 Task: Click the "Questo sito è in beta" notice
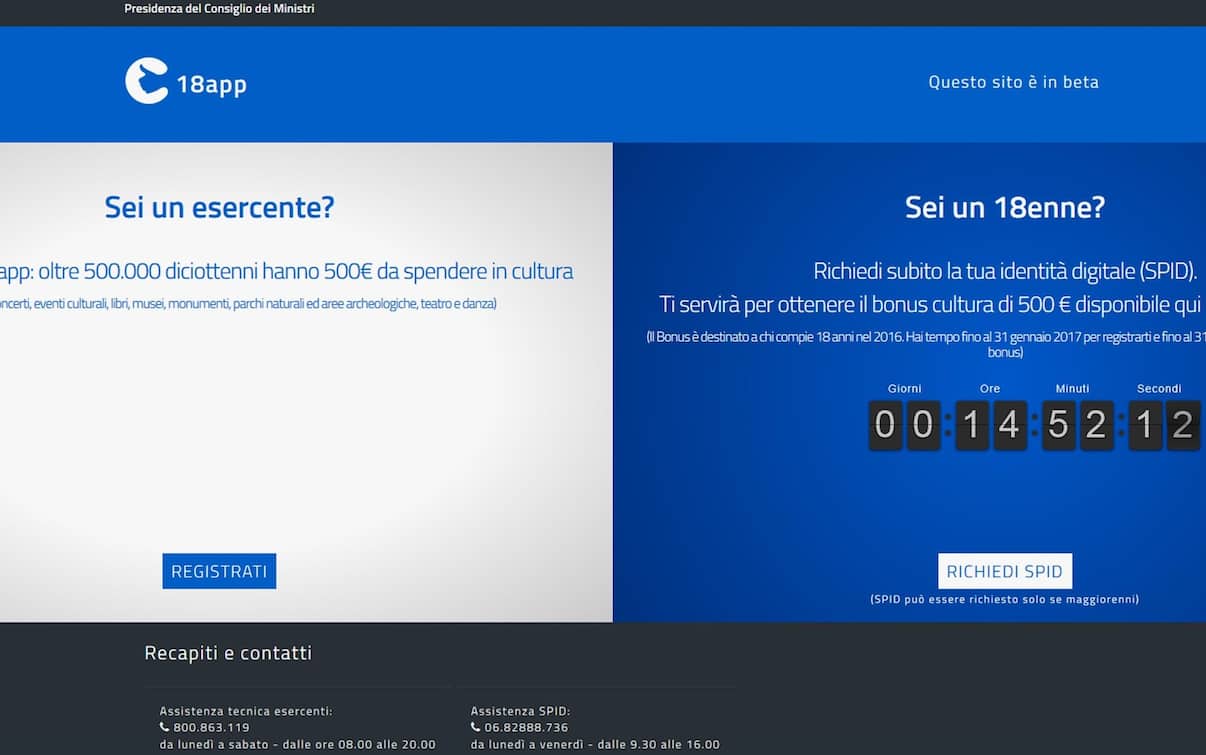tap(1013, 82)
